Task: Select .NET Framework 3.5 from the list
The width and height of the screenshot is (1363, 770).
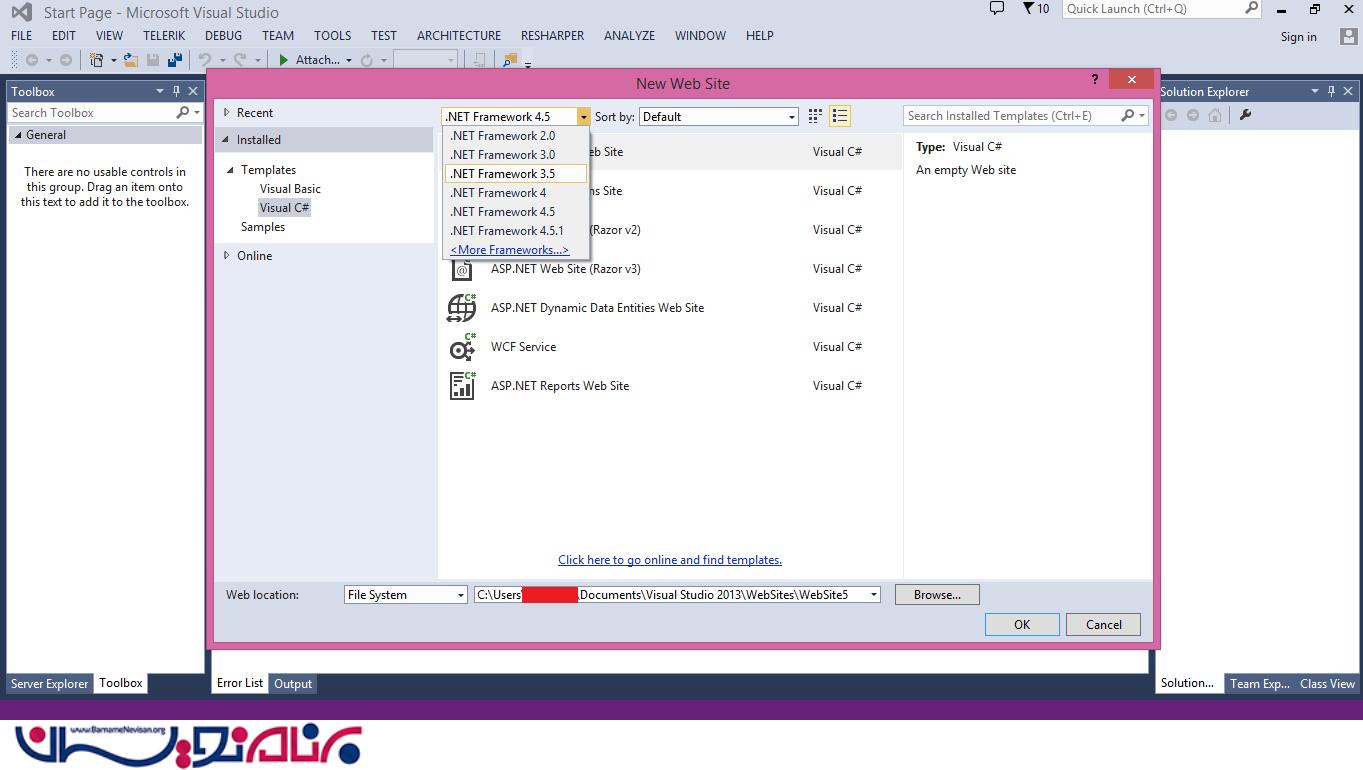Action: [x=503, y=174]
